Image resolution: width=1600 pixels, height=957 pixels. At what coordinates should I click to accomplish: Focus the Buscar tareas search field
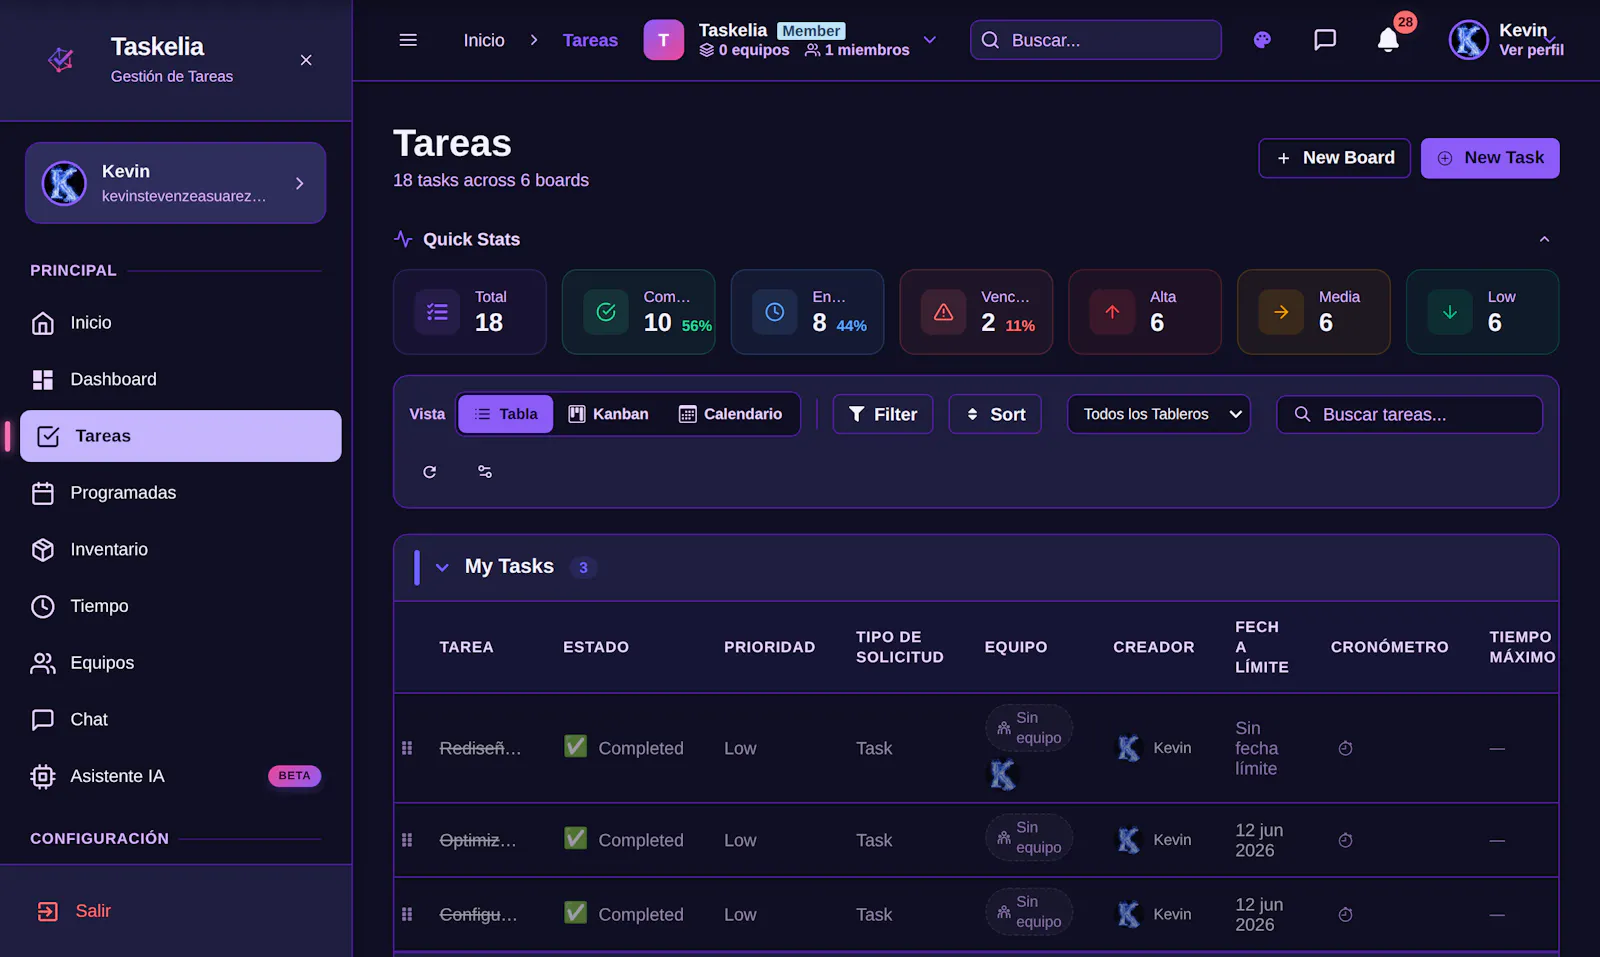pos(1409,414)
